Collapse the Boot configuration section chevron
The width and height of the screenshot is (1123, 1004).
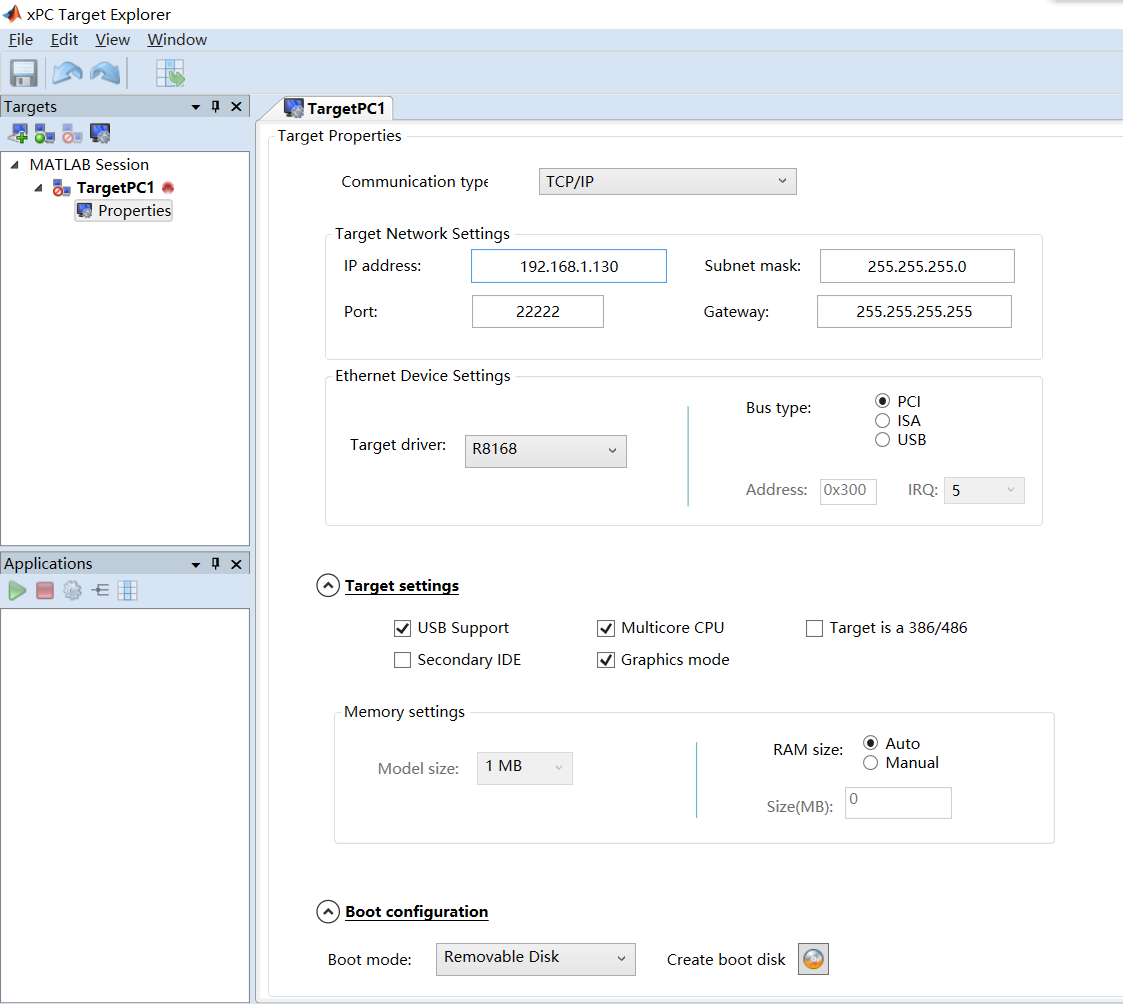tap(328, 912)
